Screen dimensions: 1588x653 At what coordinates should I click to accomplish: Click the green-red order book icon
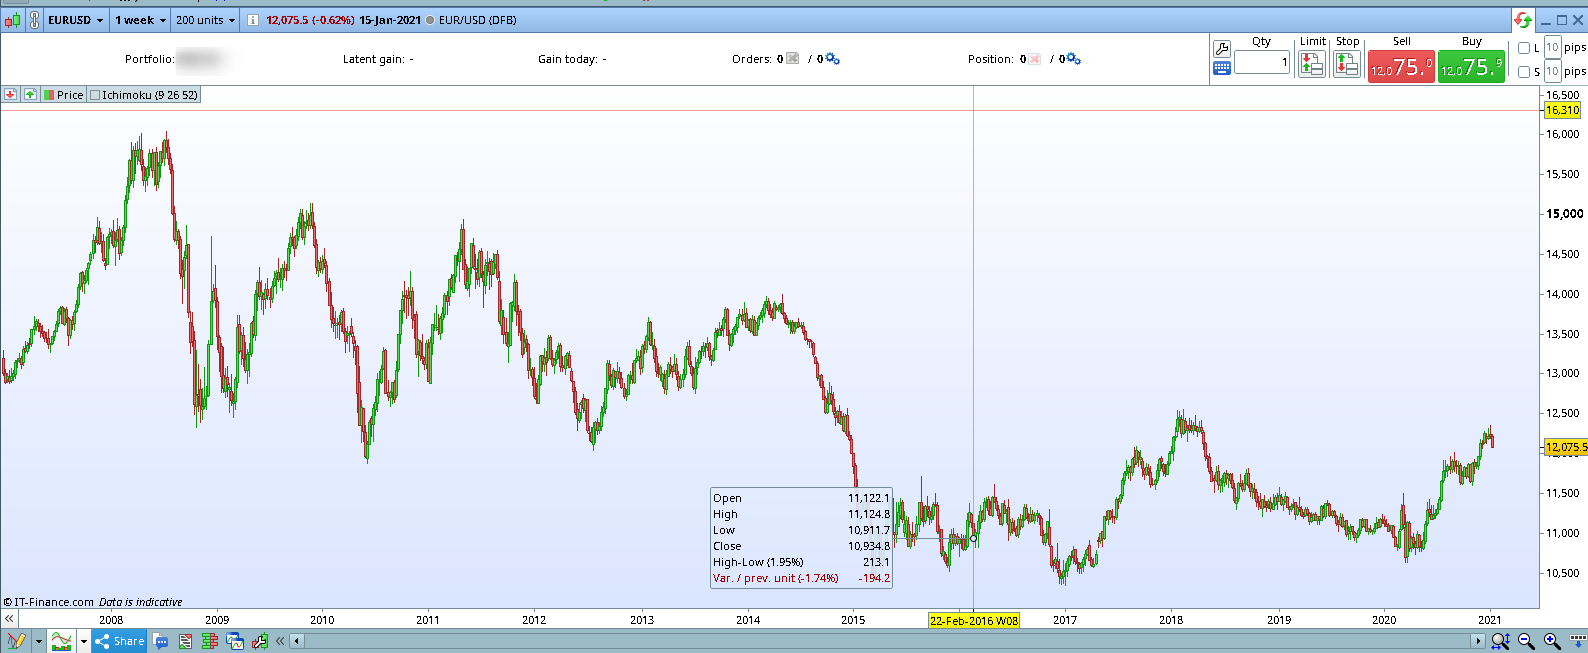pyautogui.click(x=210, y=641)
